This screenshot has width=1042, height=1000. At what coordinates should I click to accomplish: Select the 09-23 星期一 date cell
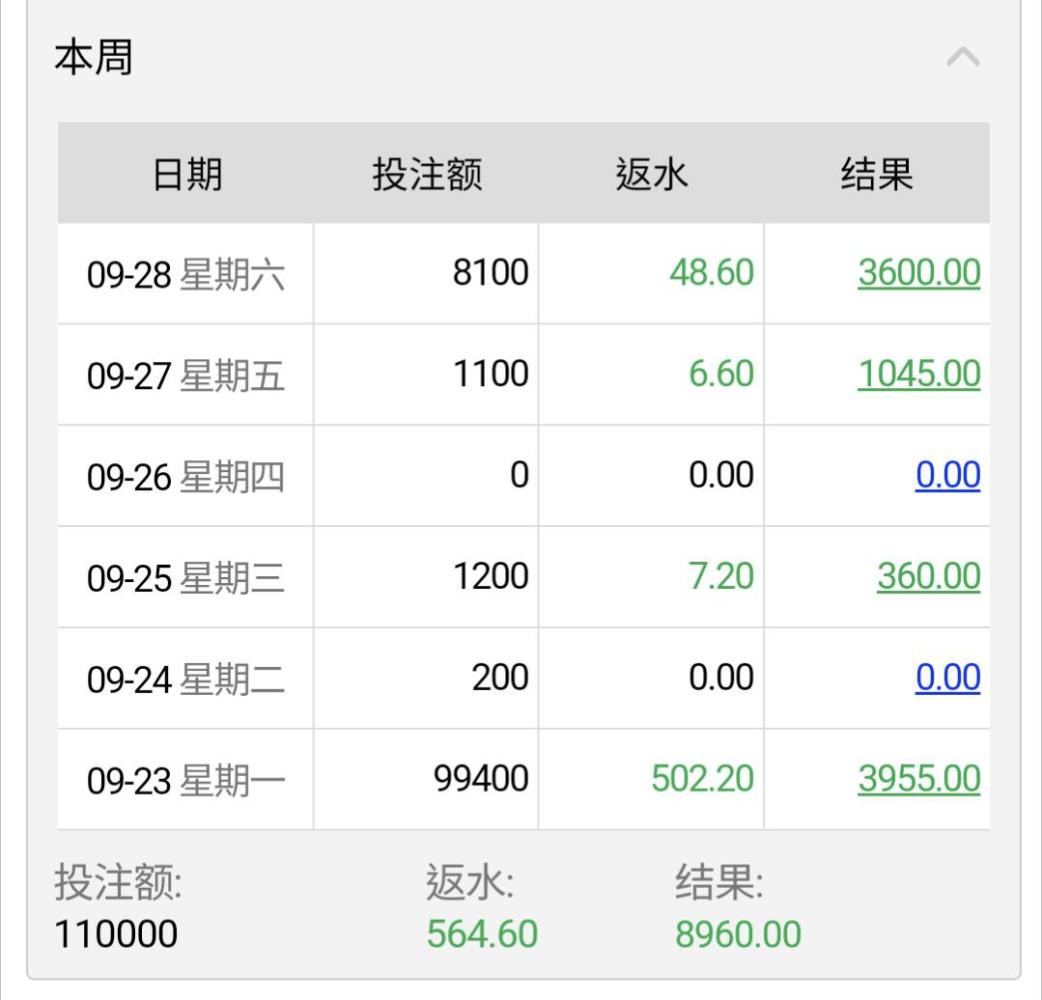click(186, 780)
